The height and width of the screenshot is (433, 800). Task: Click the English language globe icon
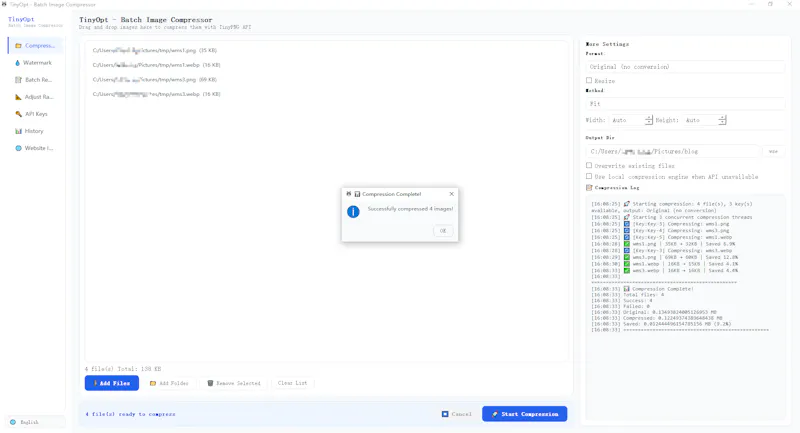pyautogui.click(x=13, y=422)
